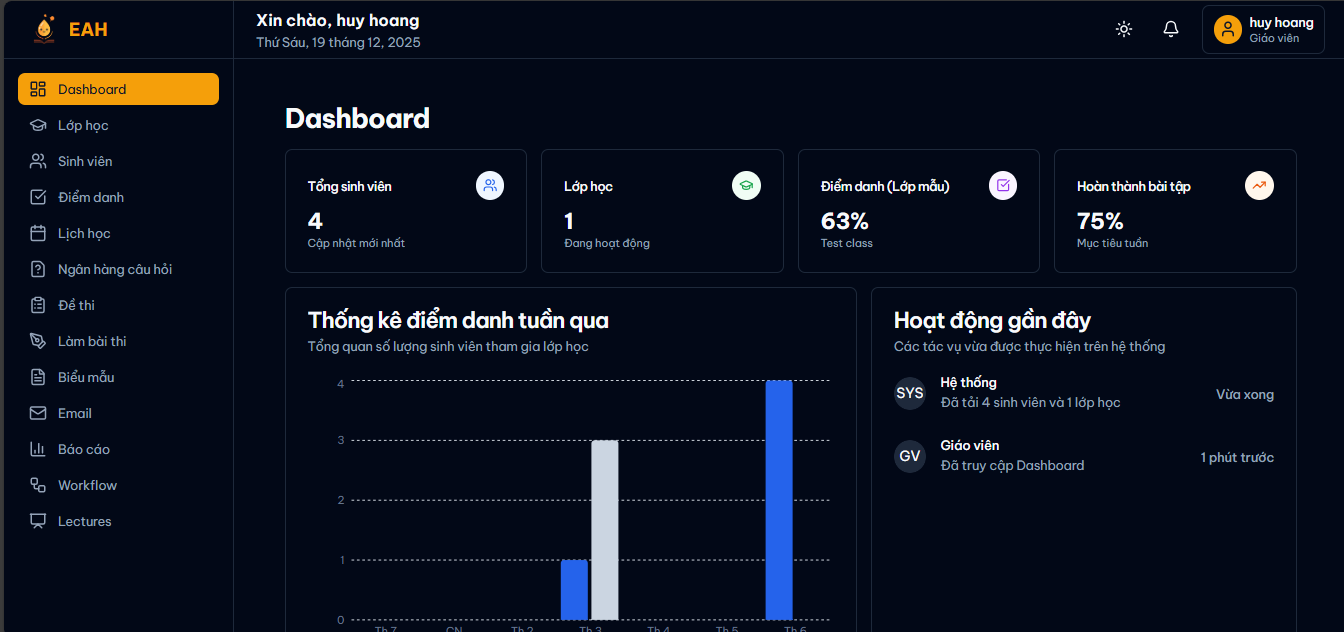The width and height of the screenshot is (1344, 632).
Task: Click the Hoàn thành bài tập trend icon
Action: pyautogui.click(x=1259, y=185)
